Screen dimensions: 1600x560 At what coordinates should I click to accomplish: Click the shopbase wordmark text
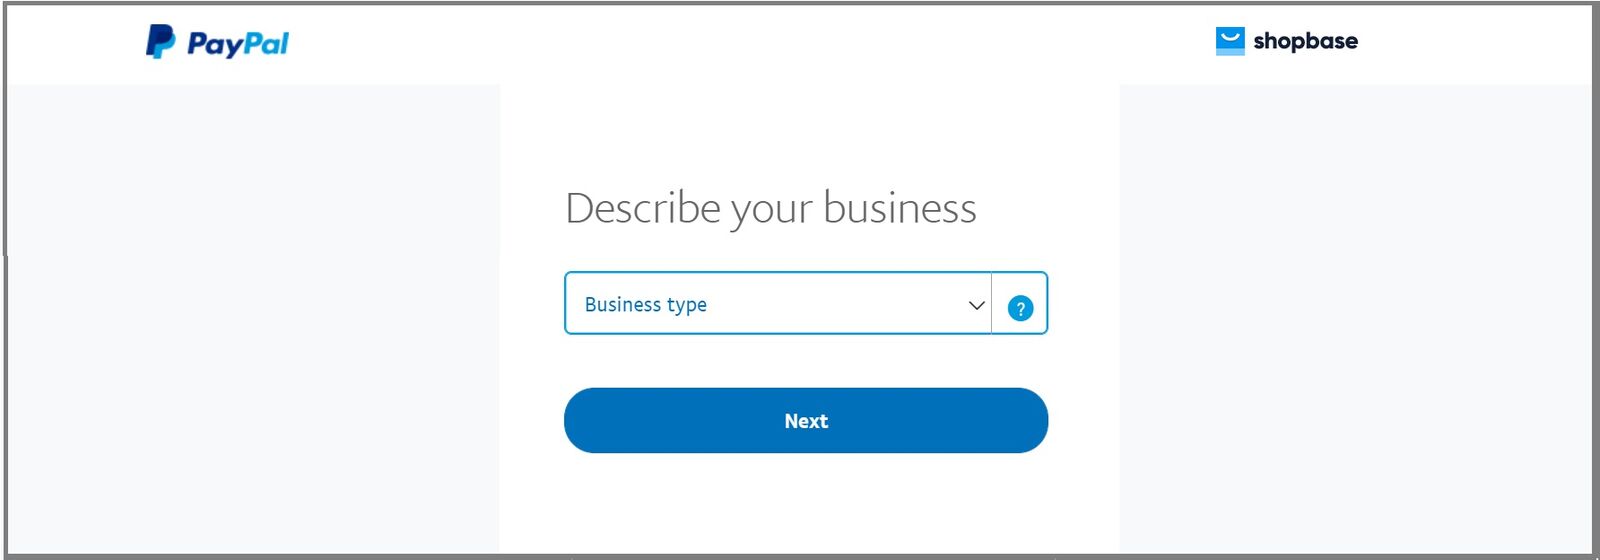[x=1305, y=41]
